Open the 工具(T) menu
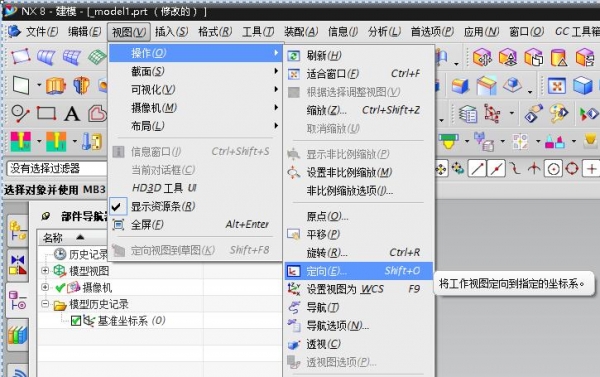Screen dimensions: 600x377 pos(258,32)
